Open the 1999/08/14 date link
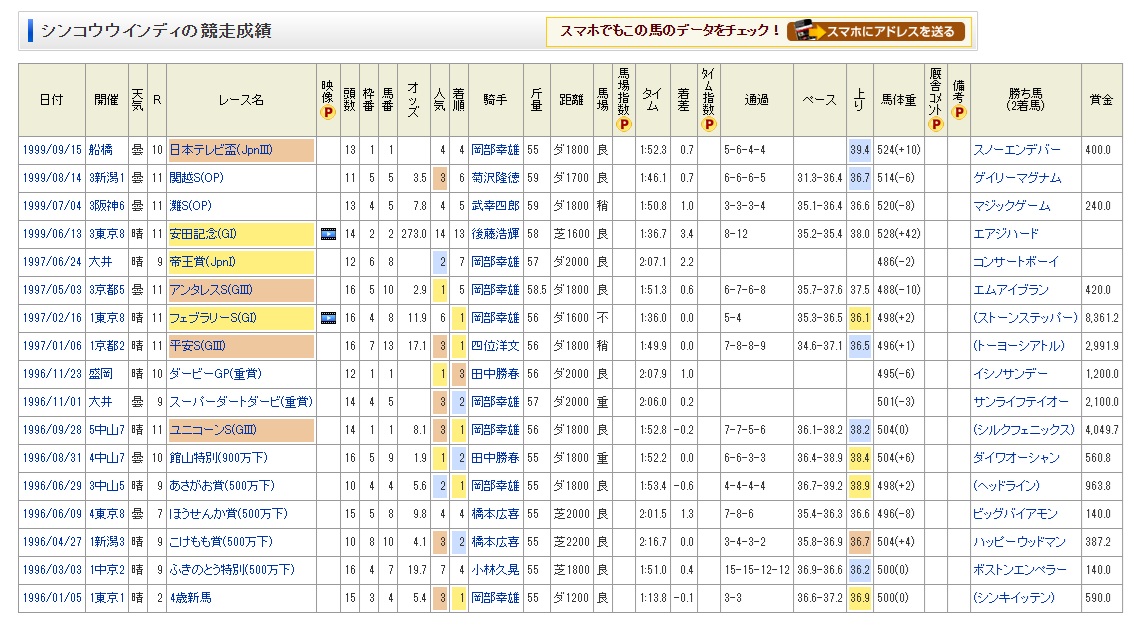 point(51,178)
